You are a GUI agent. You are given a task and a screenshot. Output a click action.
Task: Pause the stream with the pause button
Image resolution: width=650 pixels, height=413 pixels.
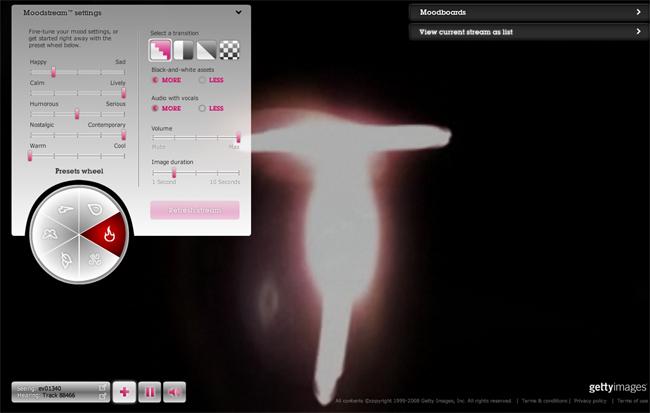pyautogui.click(x=150, y=392)
